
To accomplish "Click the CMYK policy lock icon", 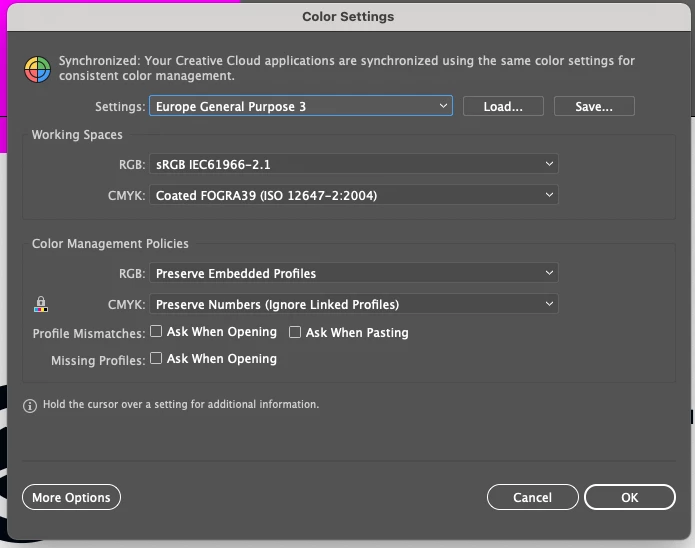I will coord(41,304).
